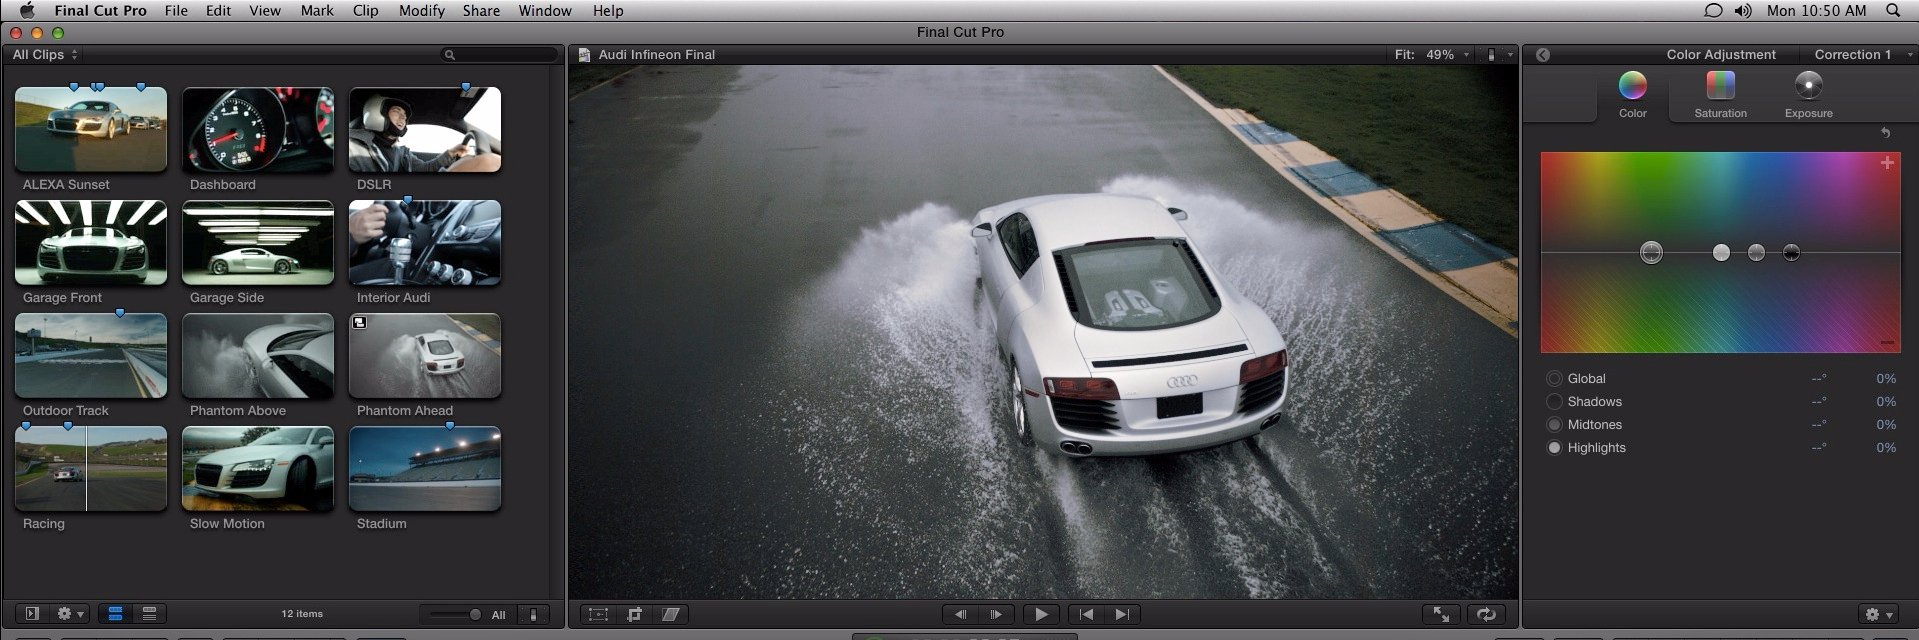Select the Transform tool in viewer

tap(598, 614)
